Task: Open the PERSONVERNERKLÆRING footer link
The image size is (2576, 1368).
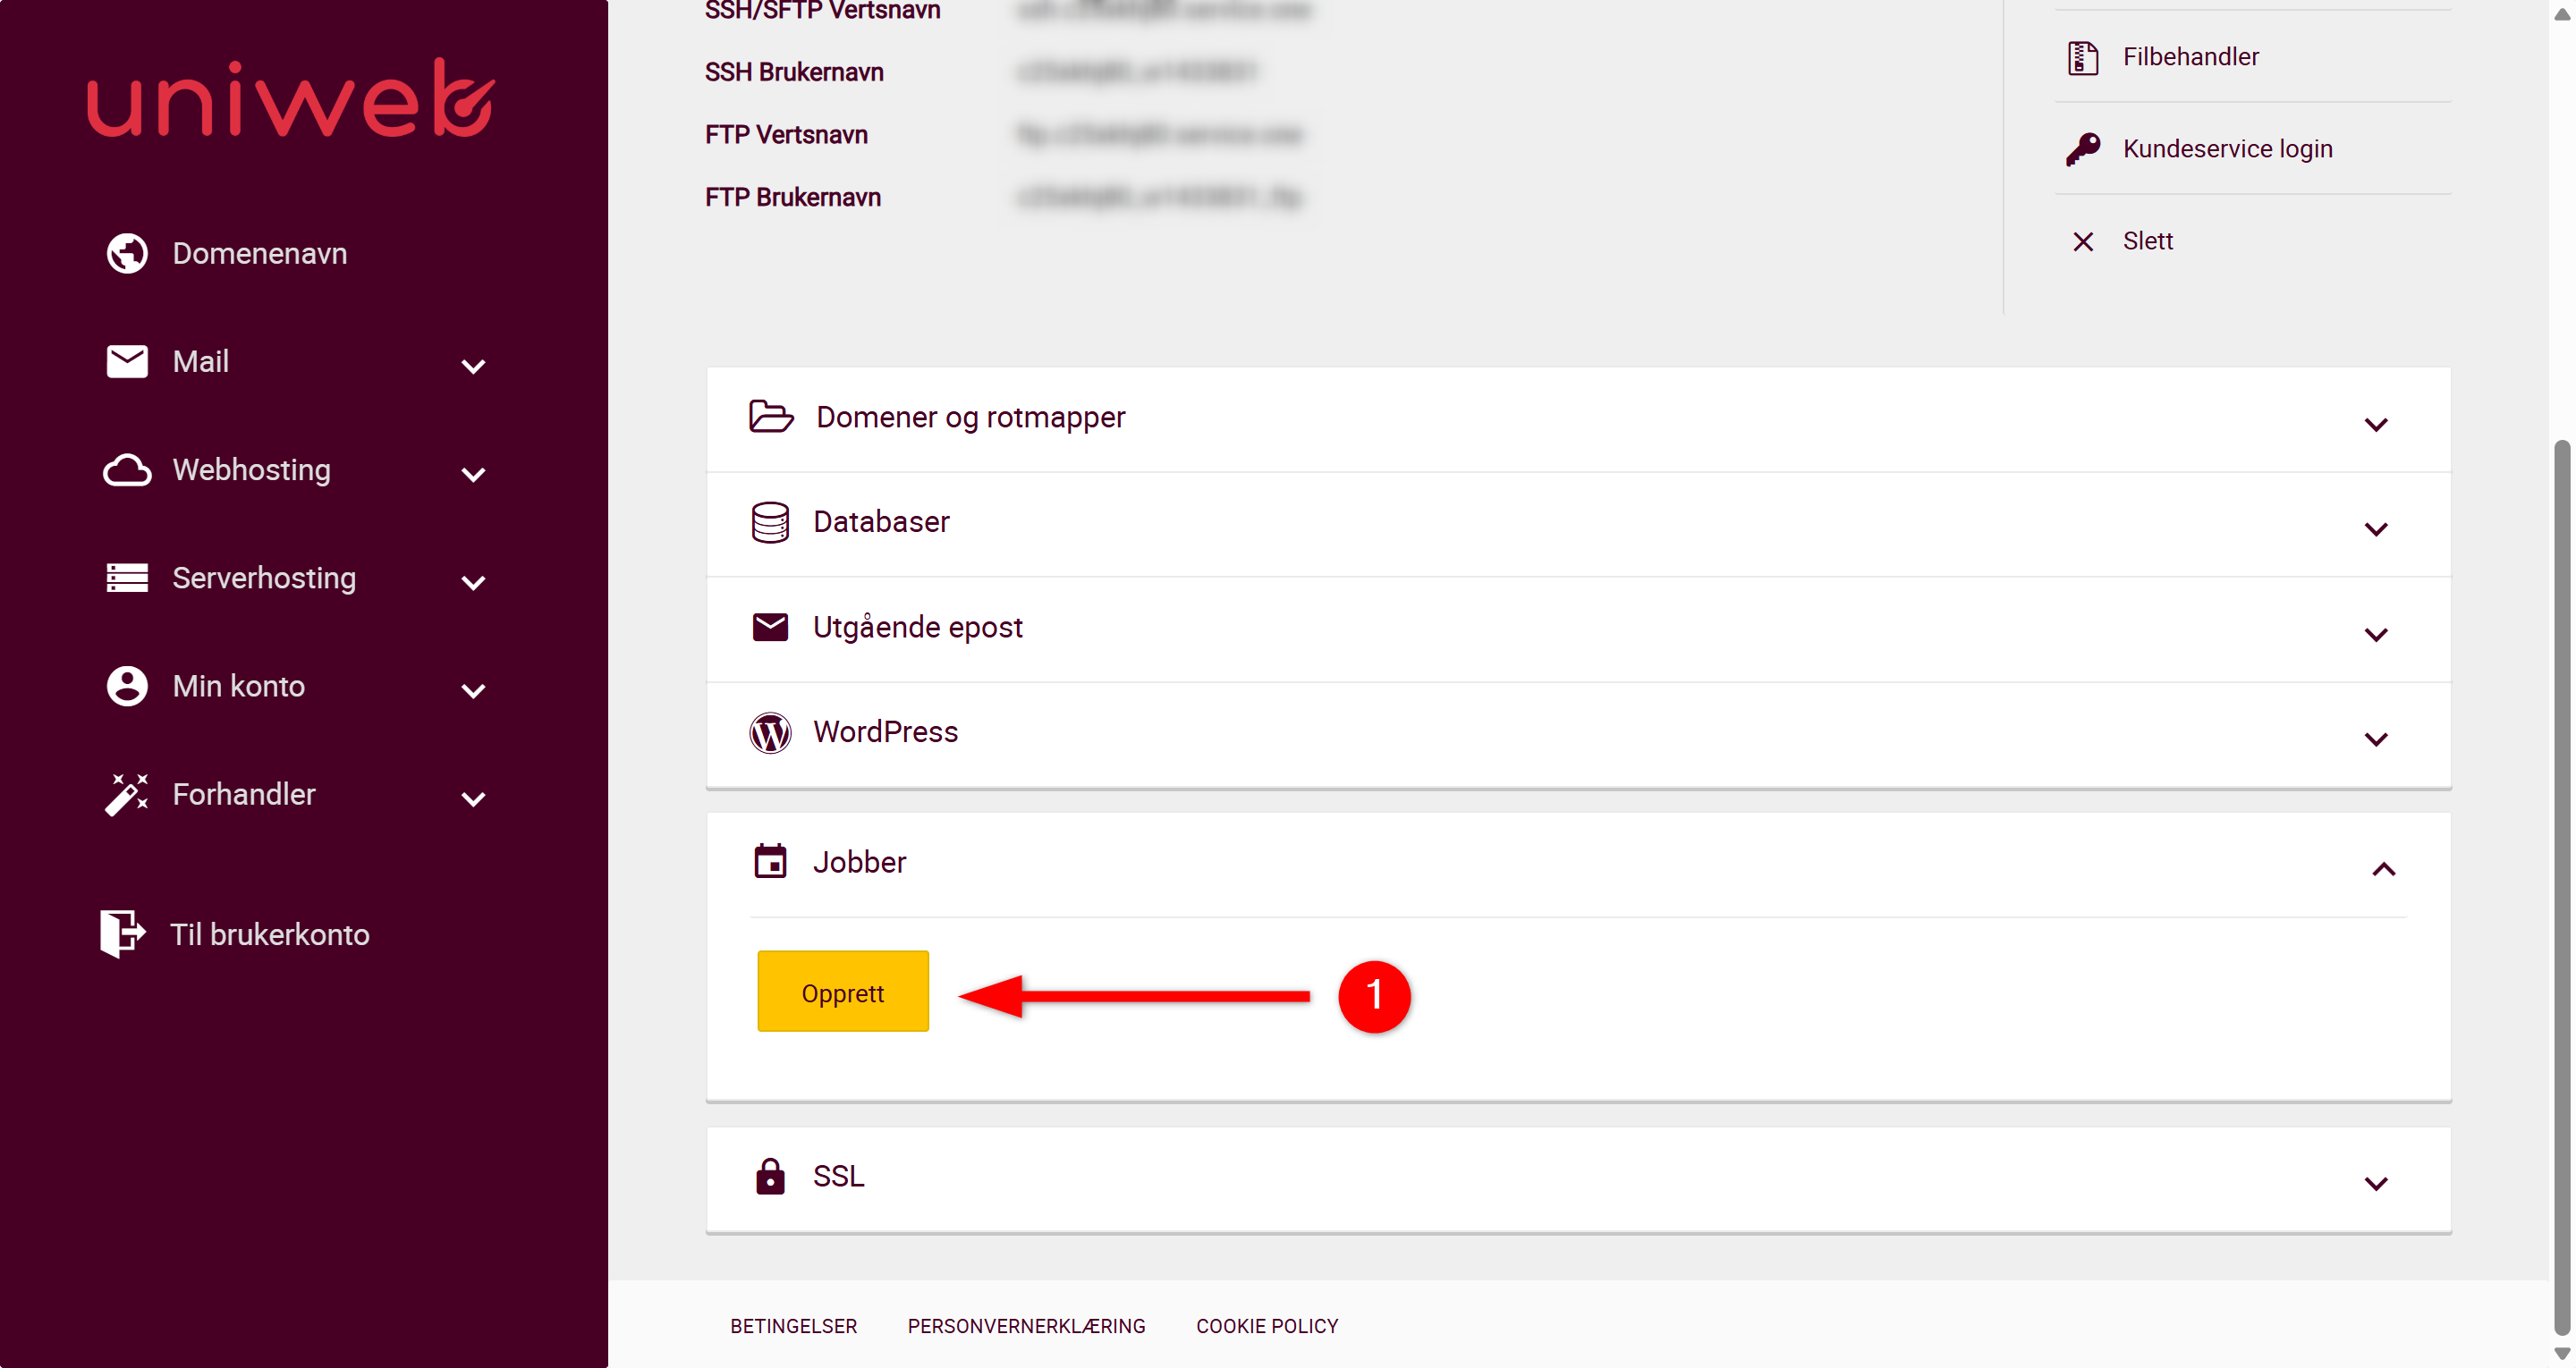Action: [1026, 1326]
